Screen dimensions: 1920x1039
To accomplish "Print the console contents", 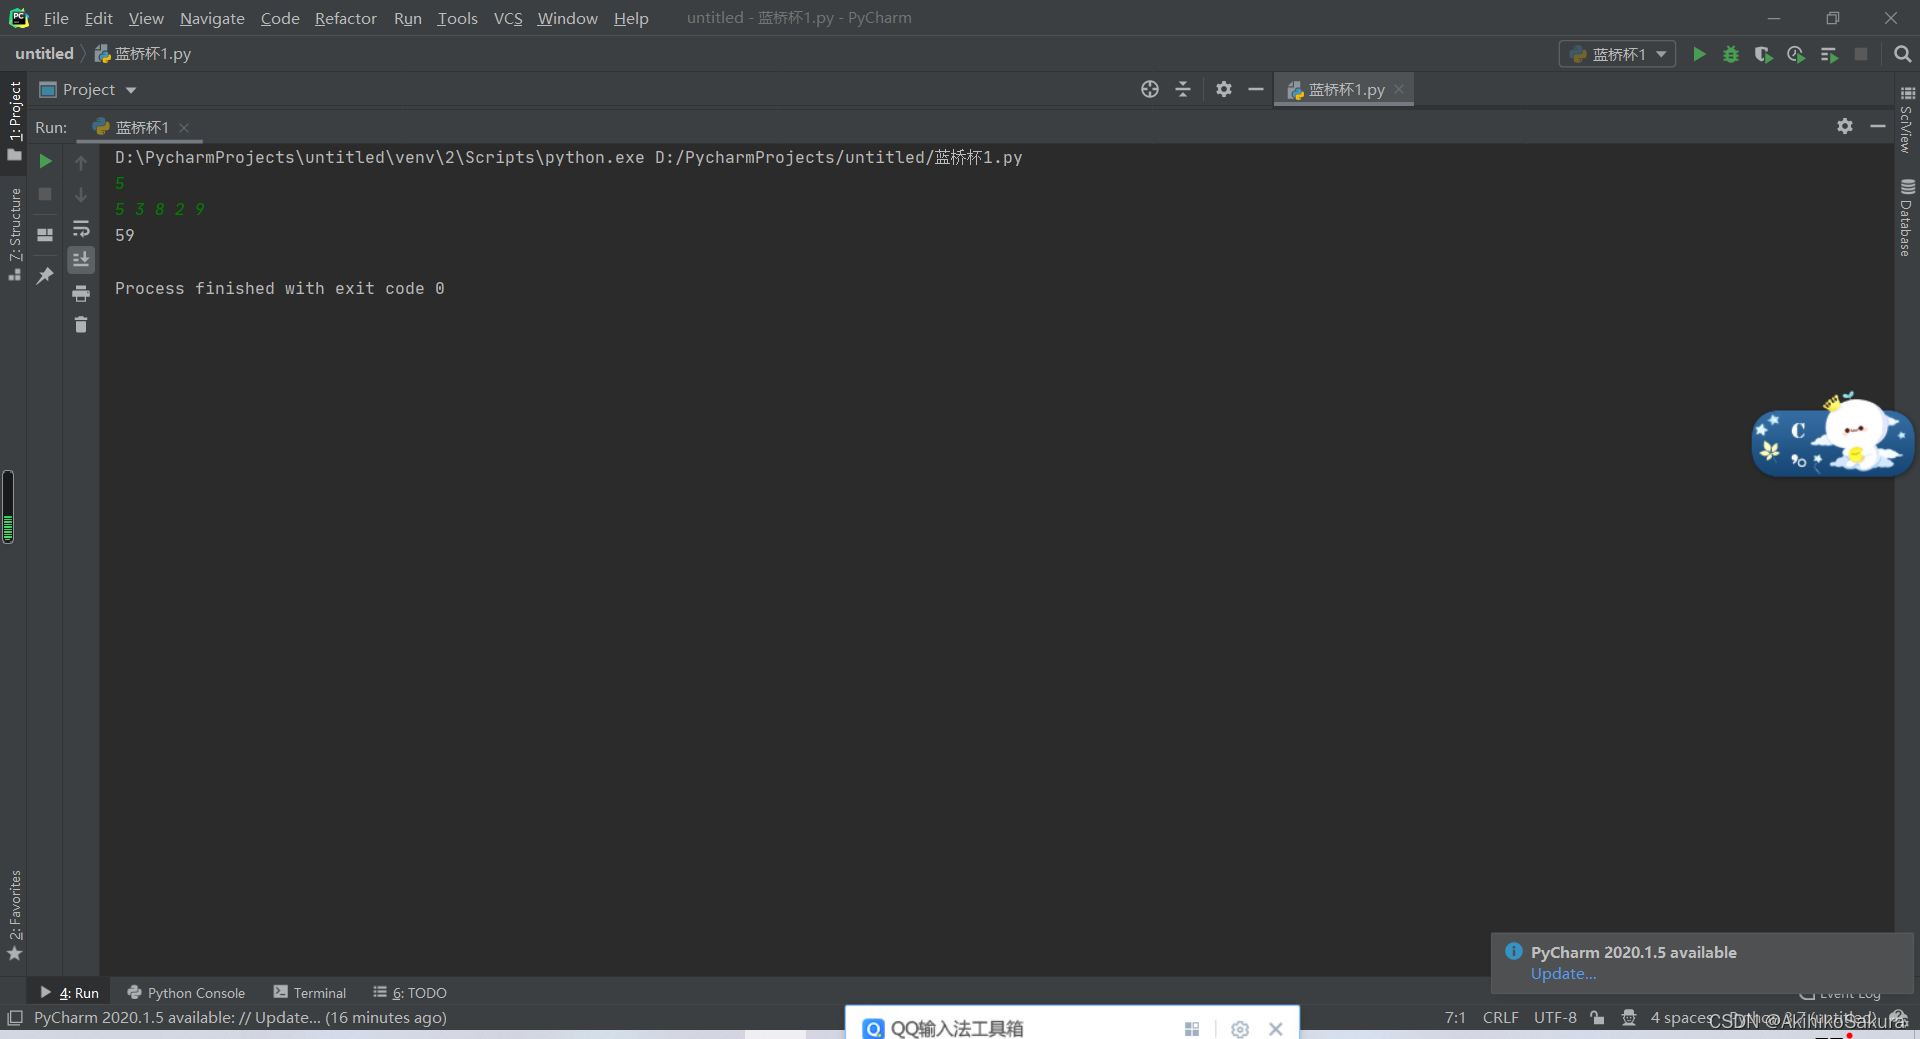I will (81, 294).
